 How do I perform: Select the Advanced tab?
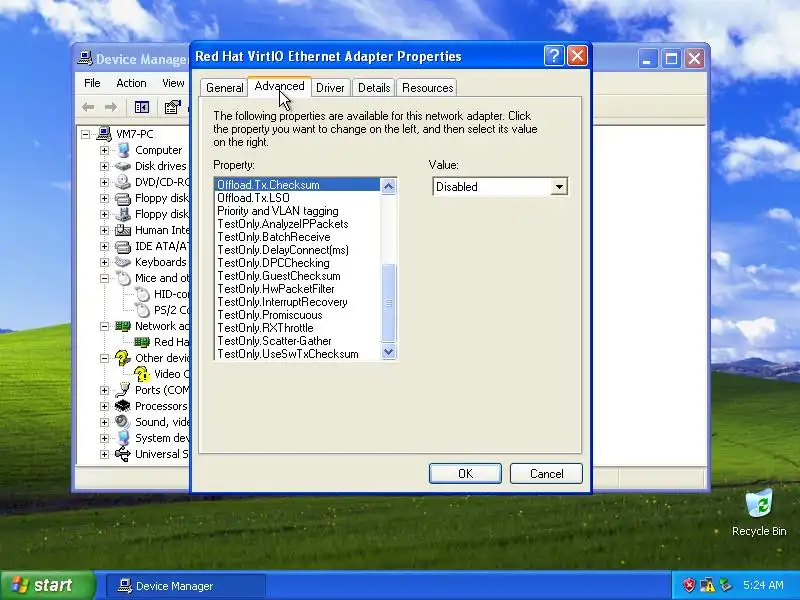point(280,86)
